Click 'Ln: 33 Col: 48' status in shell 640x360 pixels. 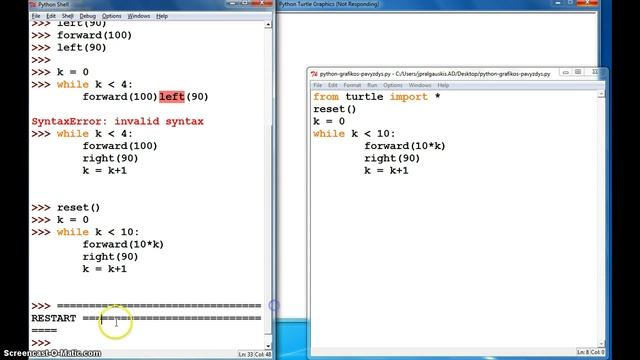pyautogui.click(x=254, y=354)
